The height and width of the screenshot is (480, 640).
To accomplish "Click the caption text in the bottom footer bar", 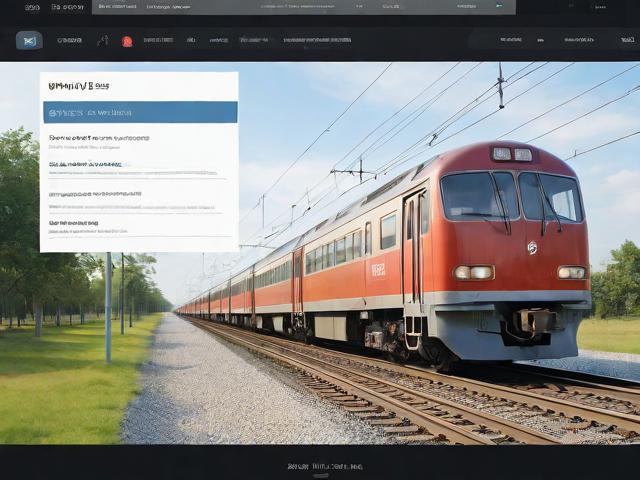I will point(324,466).
